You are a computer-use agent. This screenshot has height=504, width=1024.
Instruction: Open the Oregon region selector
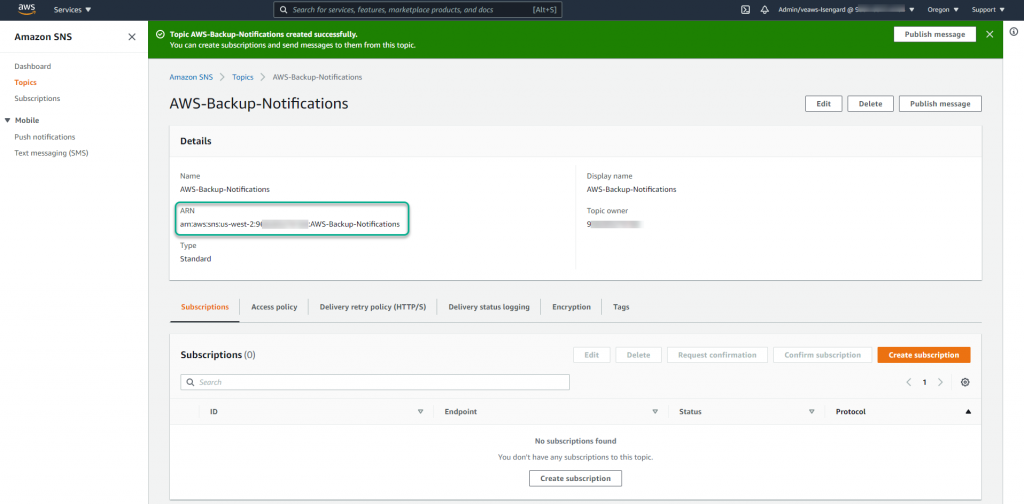(x=942, y=9)
